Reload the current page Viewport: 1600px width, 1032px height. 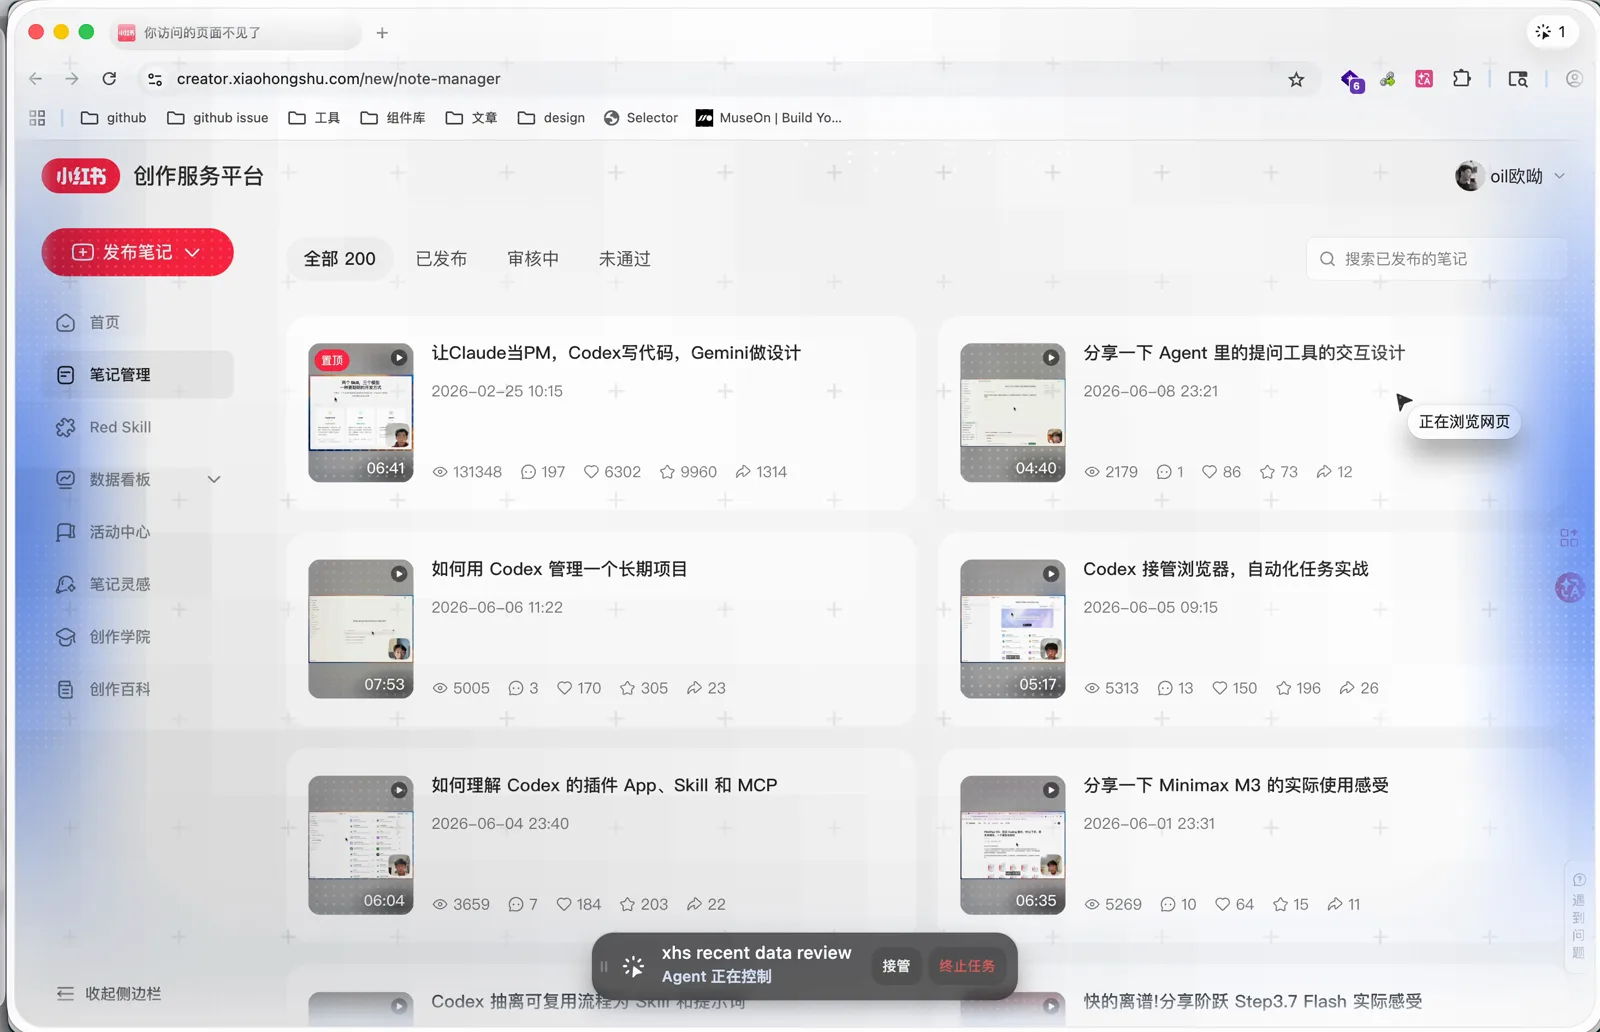pos(109,79)
